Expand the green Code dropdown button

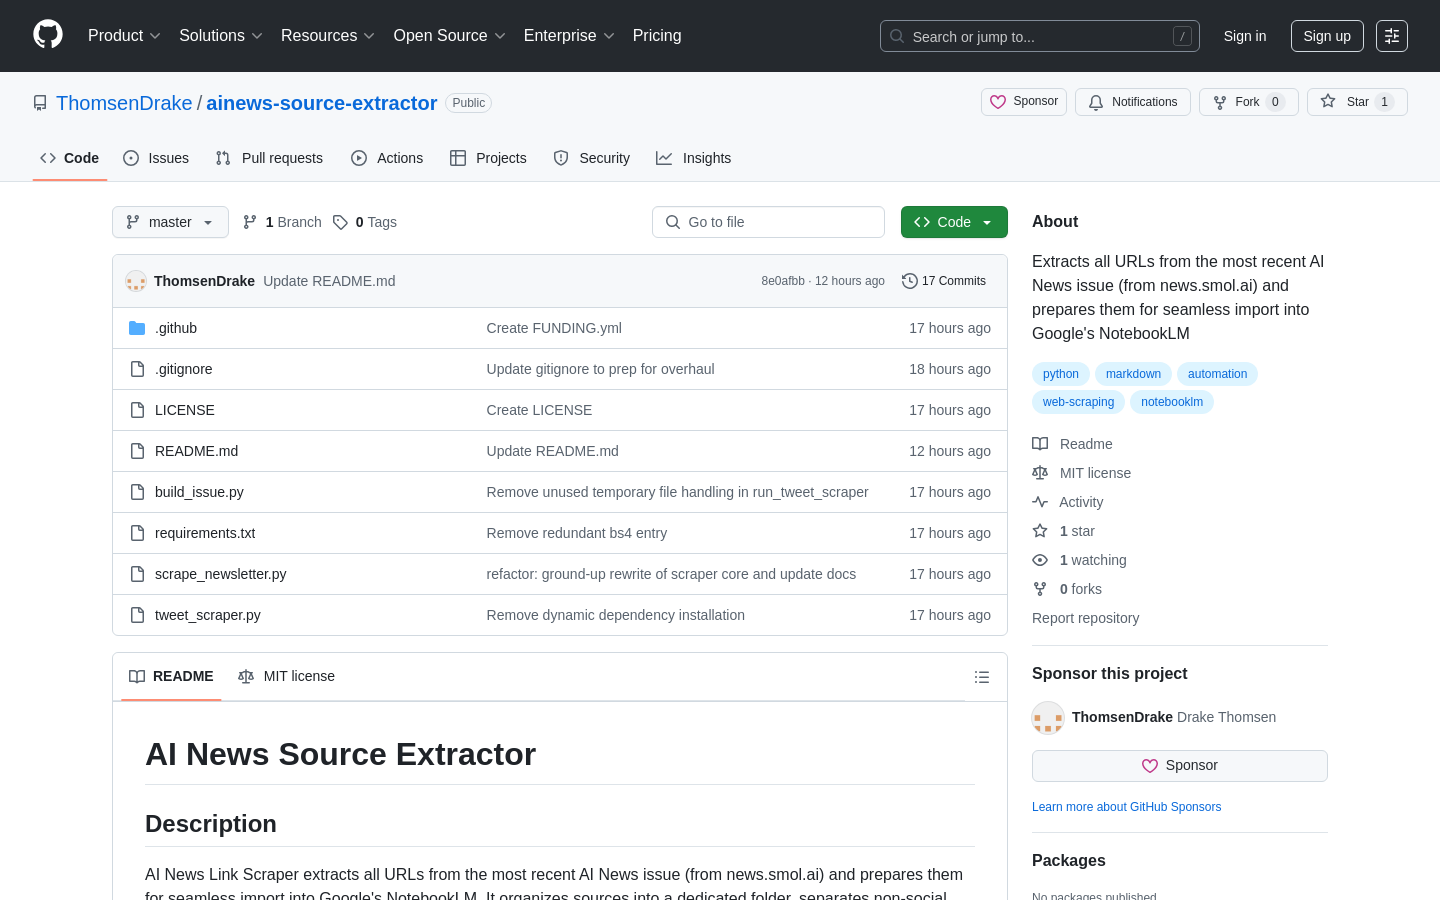click(x=954, y=222)
